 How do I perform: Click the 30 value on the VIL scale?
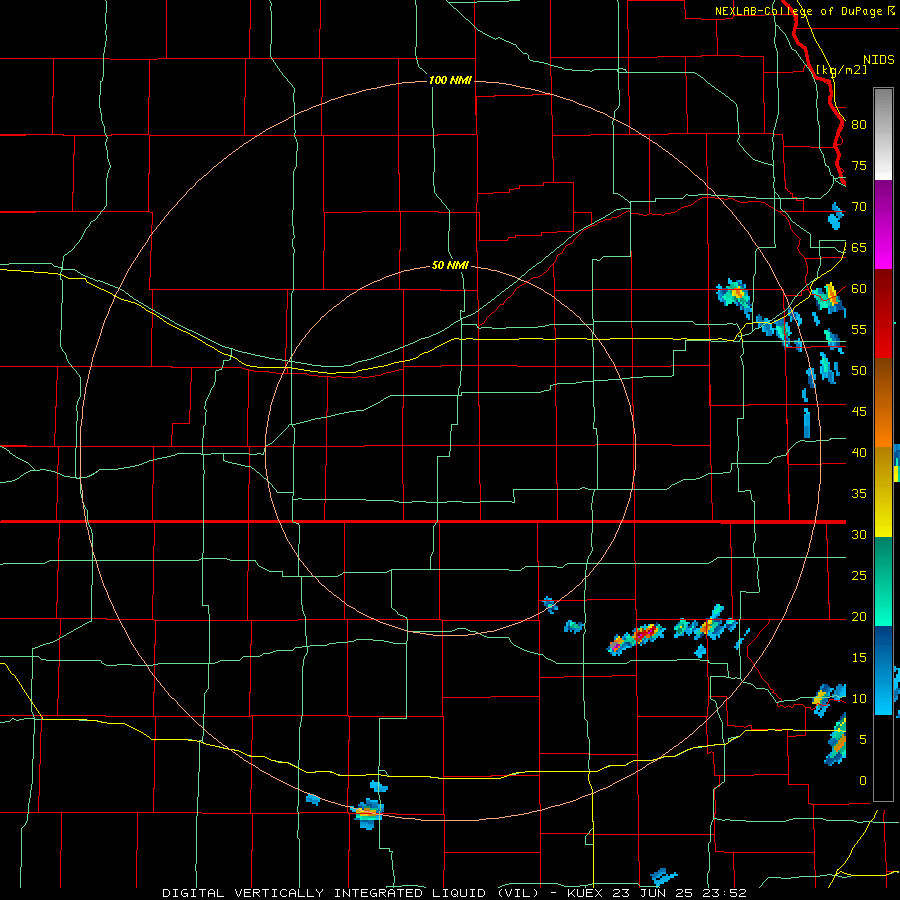pos(859,534)
